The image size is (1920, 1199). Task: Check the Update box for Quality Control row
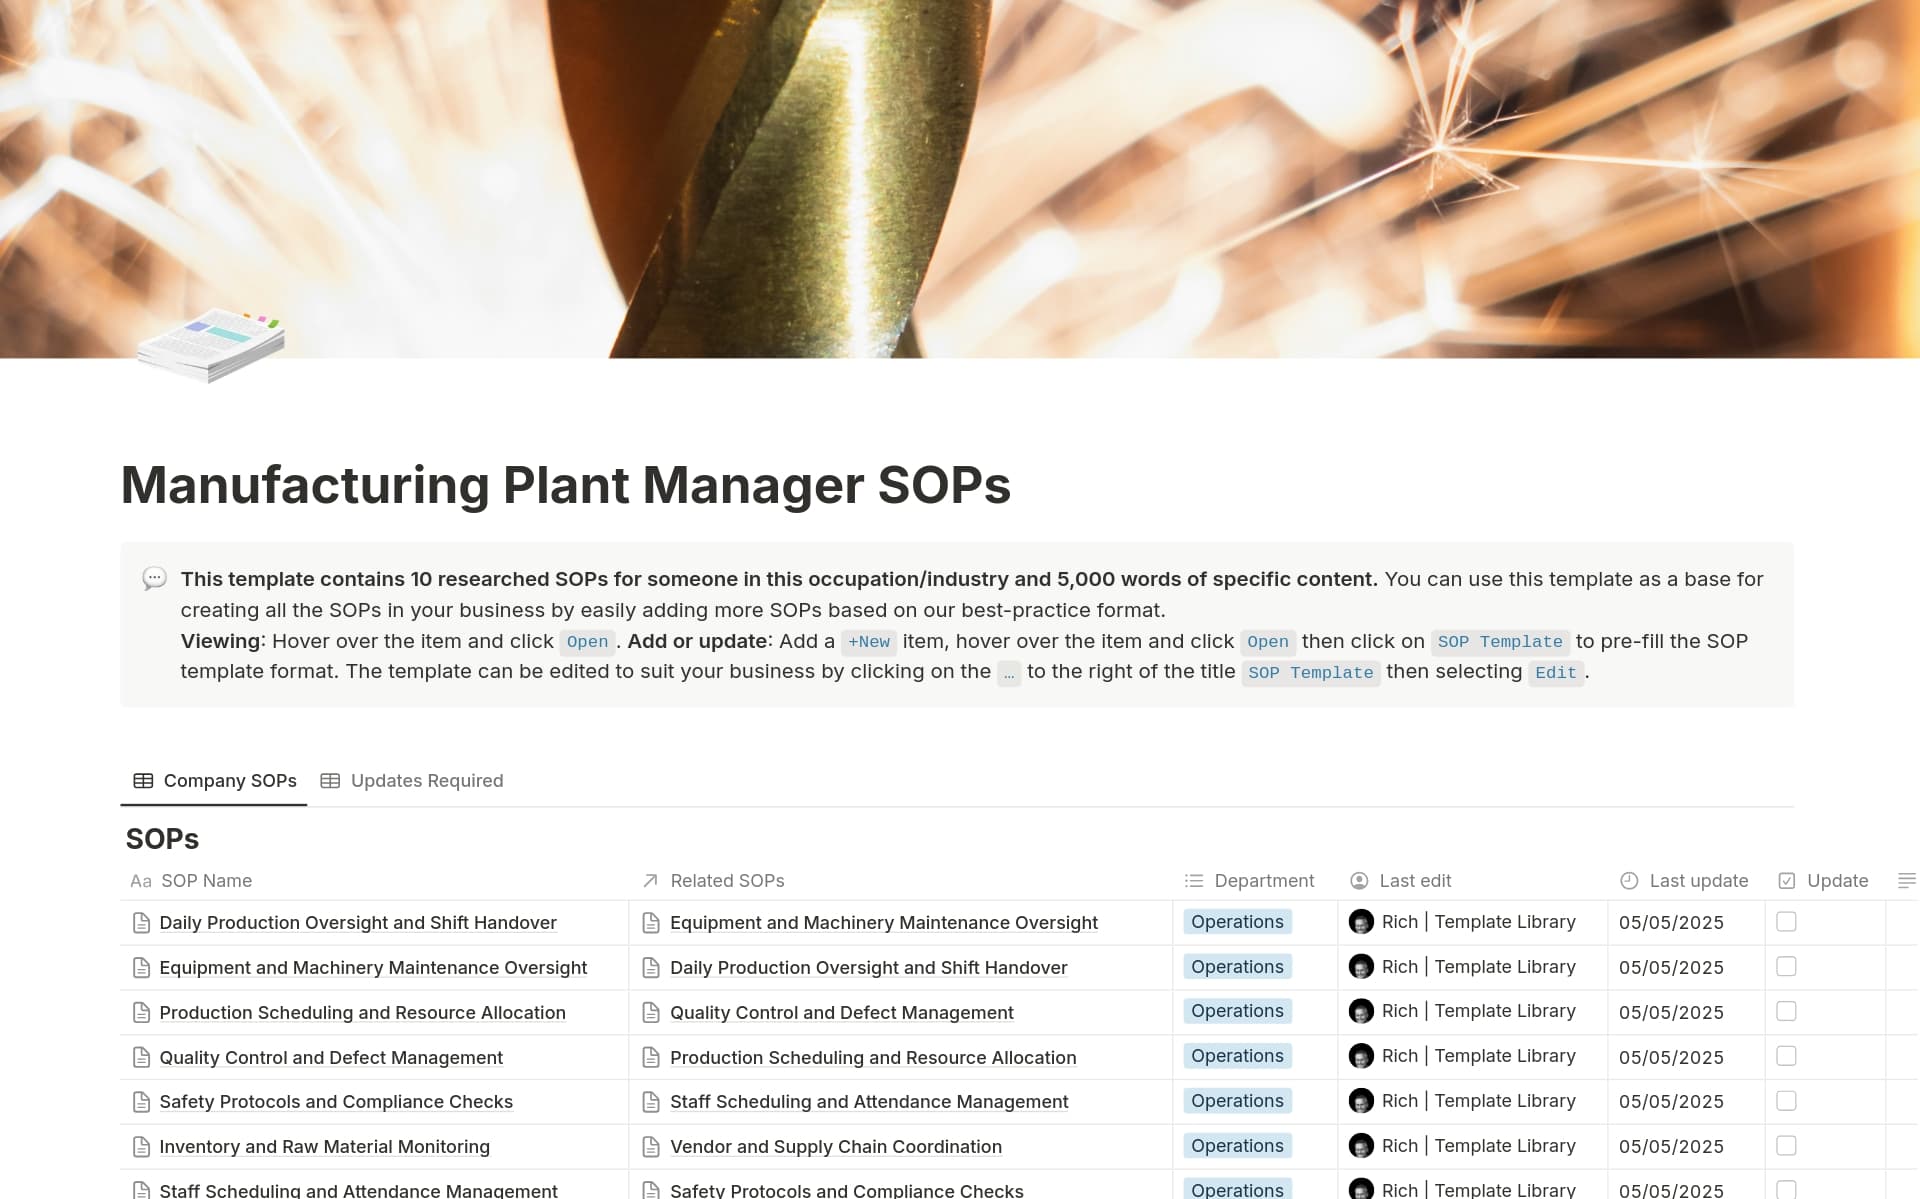coord(1786,1056)
